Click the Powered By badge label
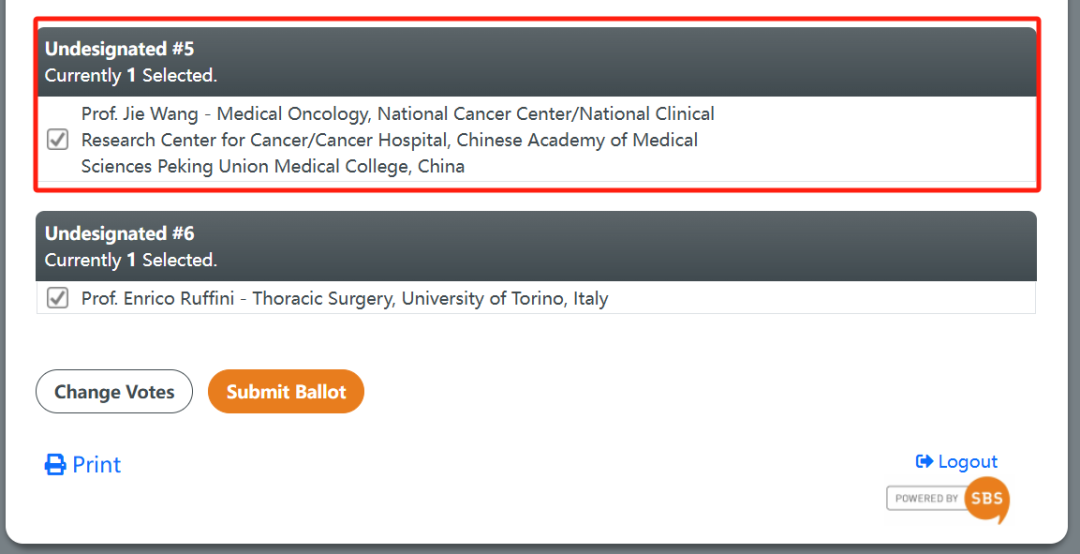1080x554 pixels. tap(926, 498)
